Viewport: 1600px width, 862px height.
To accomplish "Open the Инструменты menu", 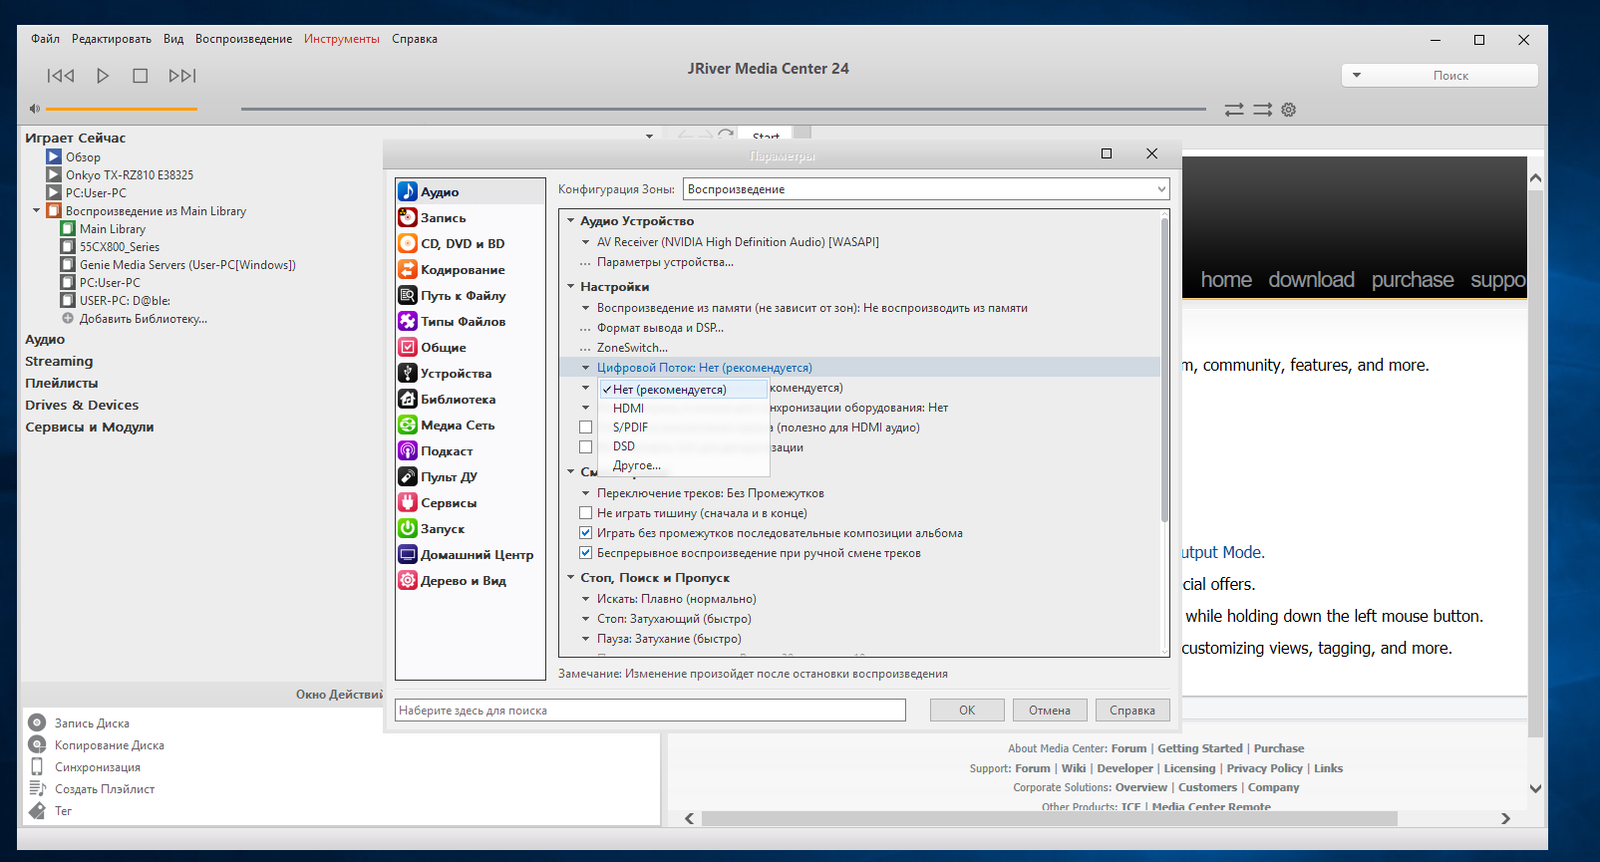I will [342, 39].
